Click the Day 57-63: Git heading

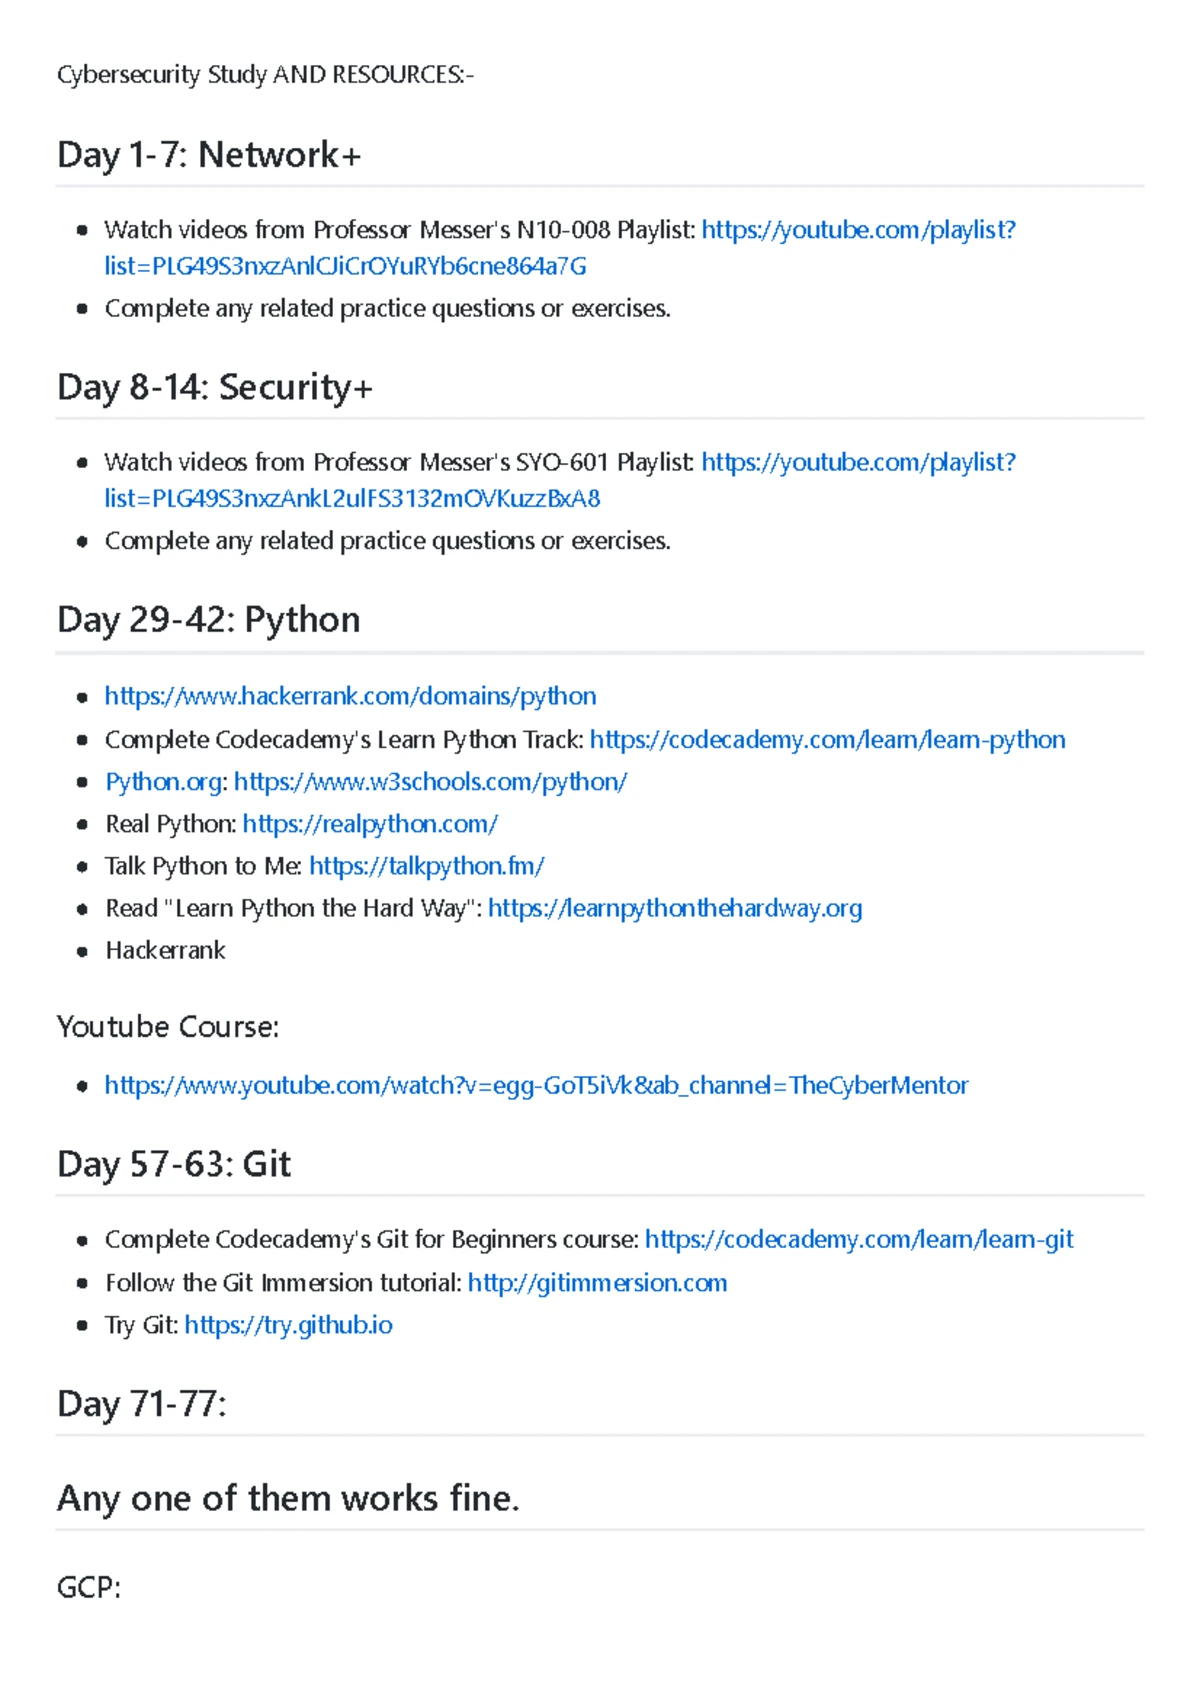coord(174,1164)
